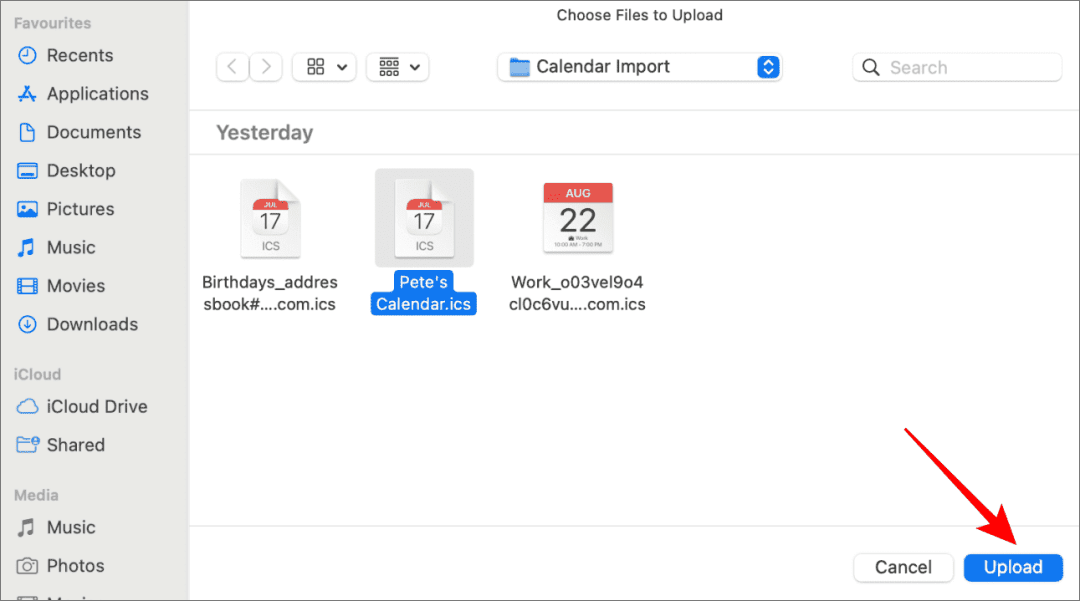Click the Documents sidebar icon
The height and width of the screenshot is (601, 1080).
(x=28, y=132)
